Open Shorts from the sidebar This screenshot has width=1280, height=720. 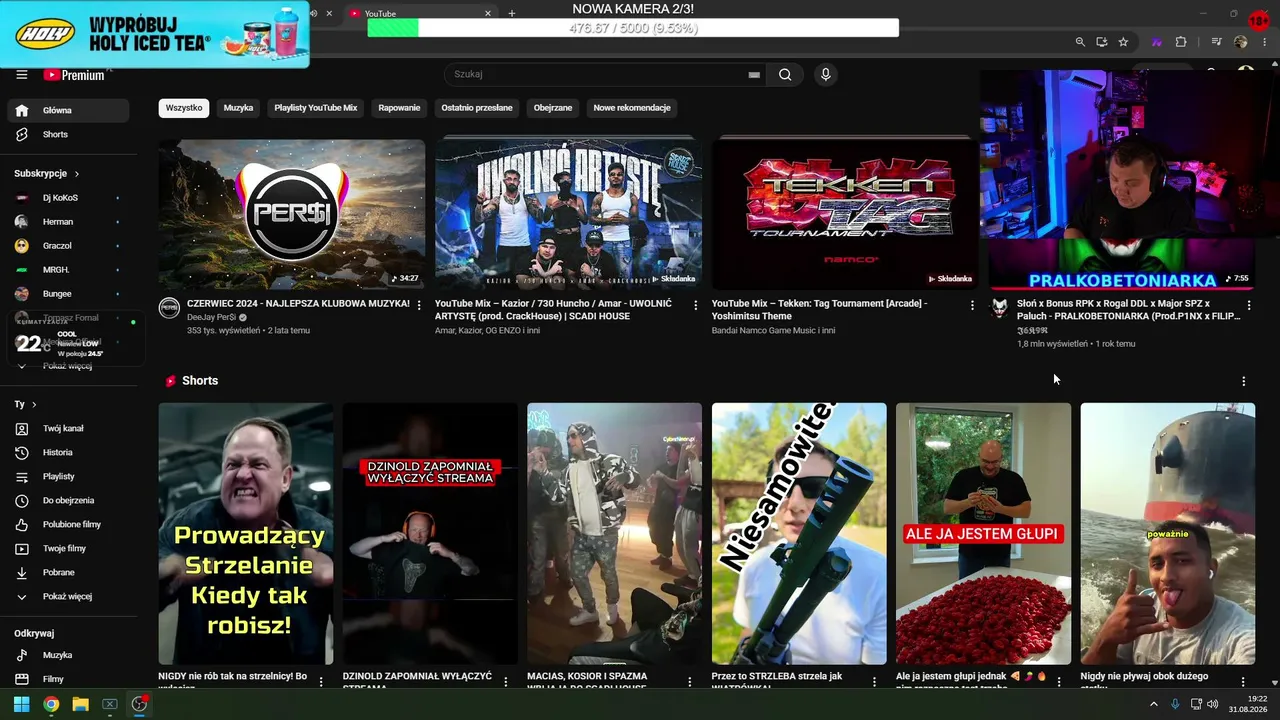(x=68, y=134)
